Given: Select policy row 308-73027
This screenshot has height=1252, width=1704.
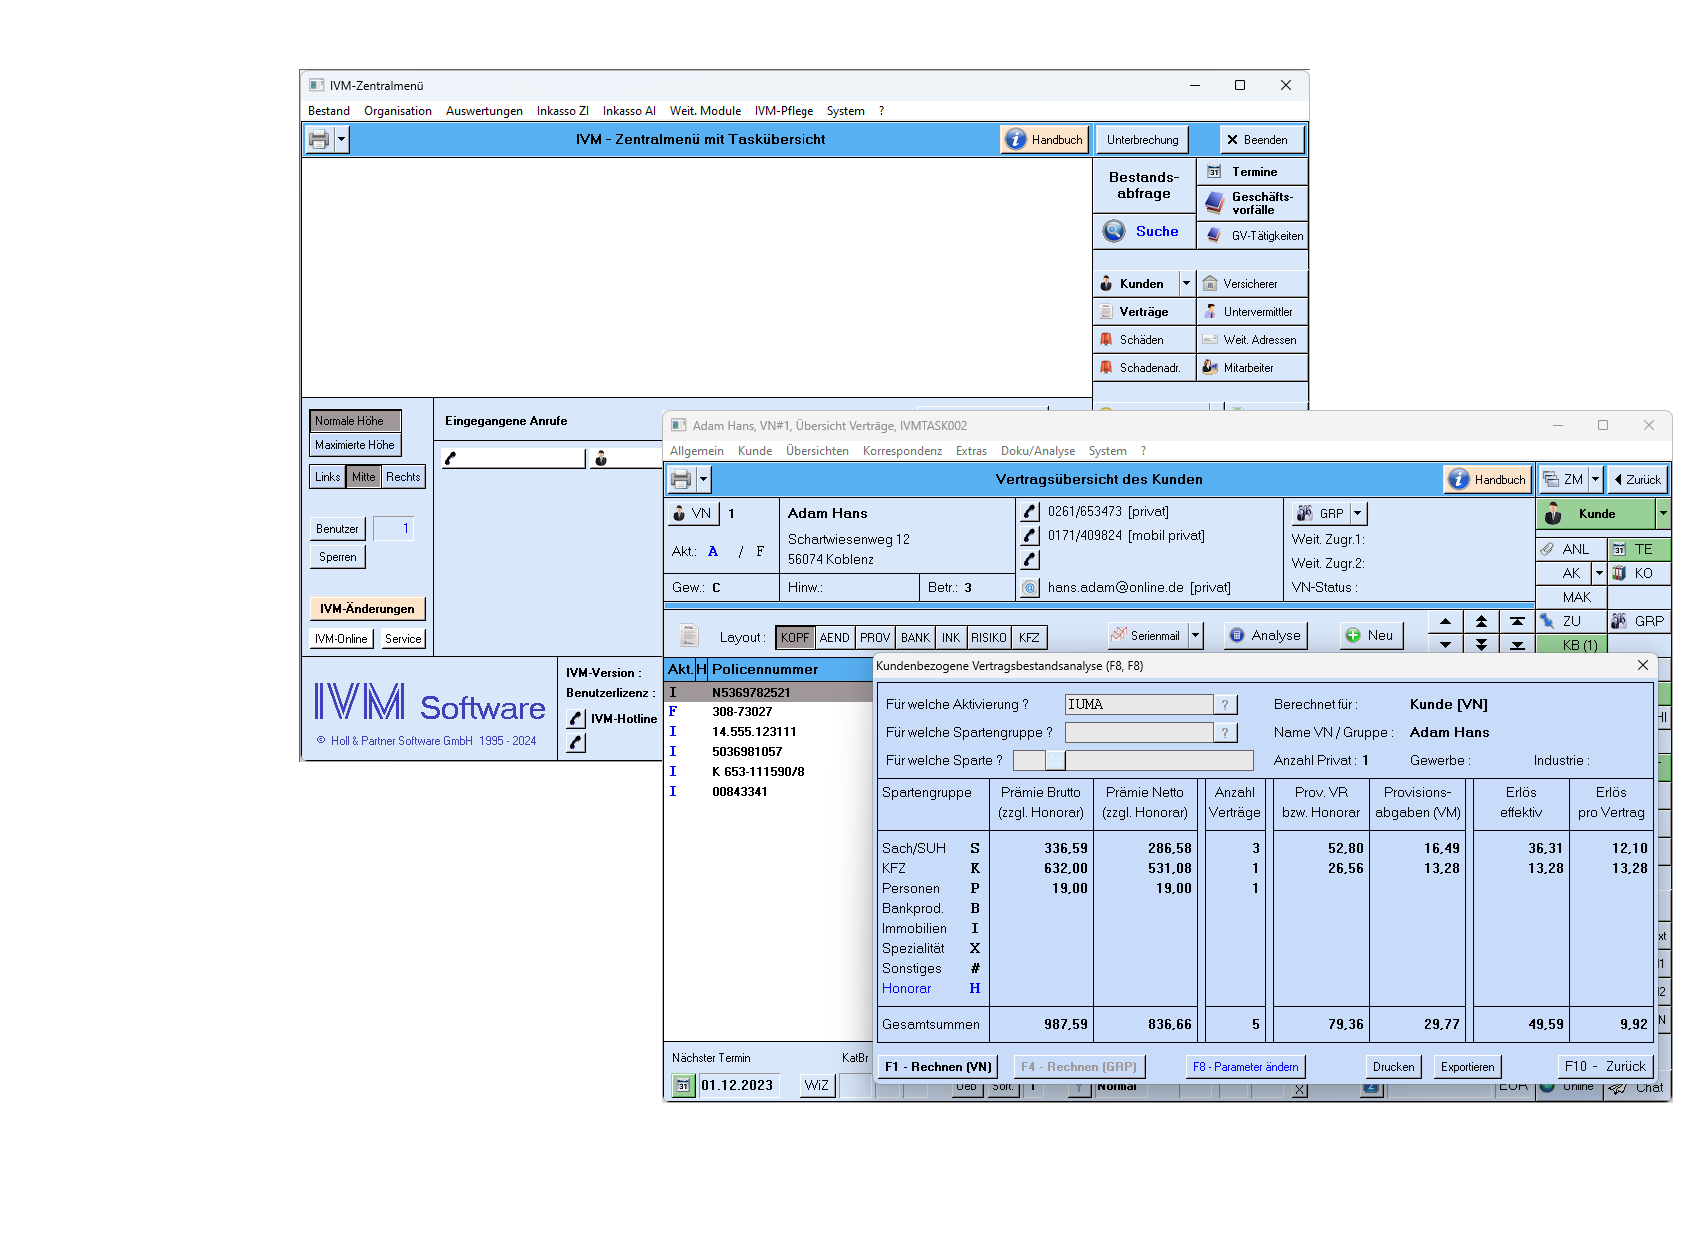Looking at the screenshot, I should (768, 712).
